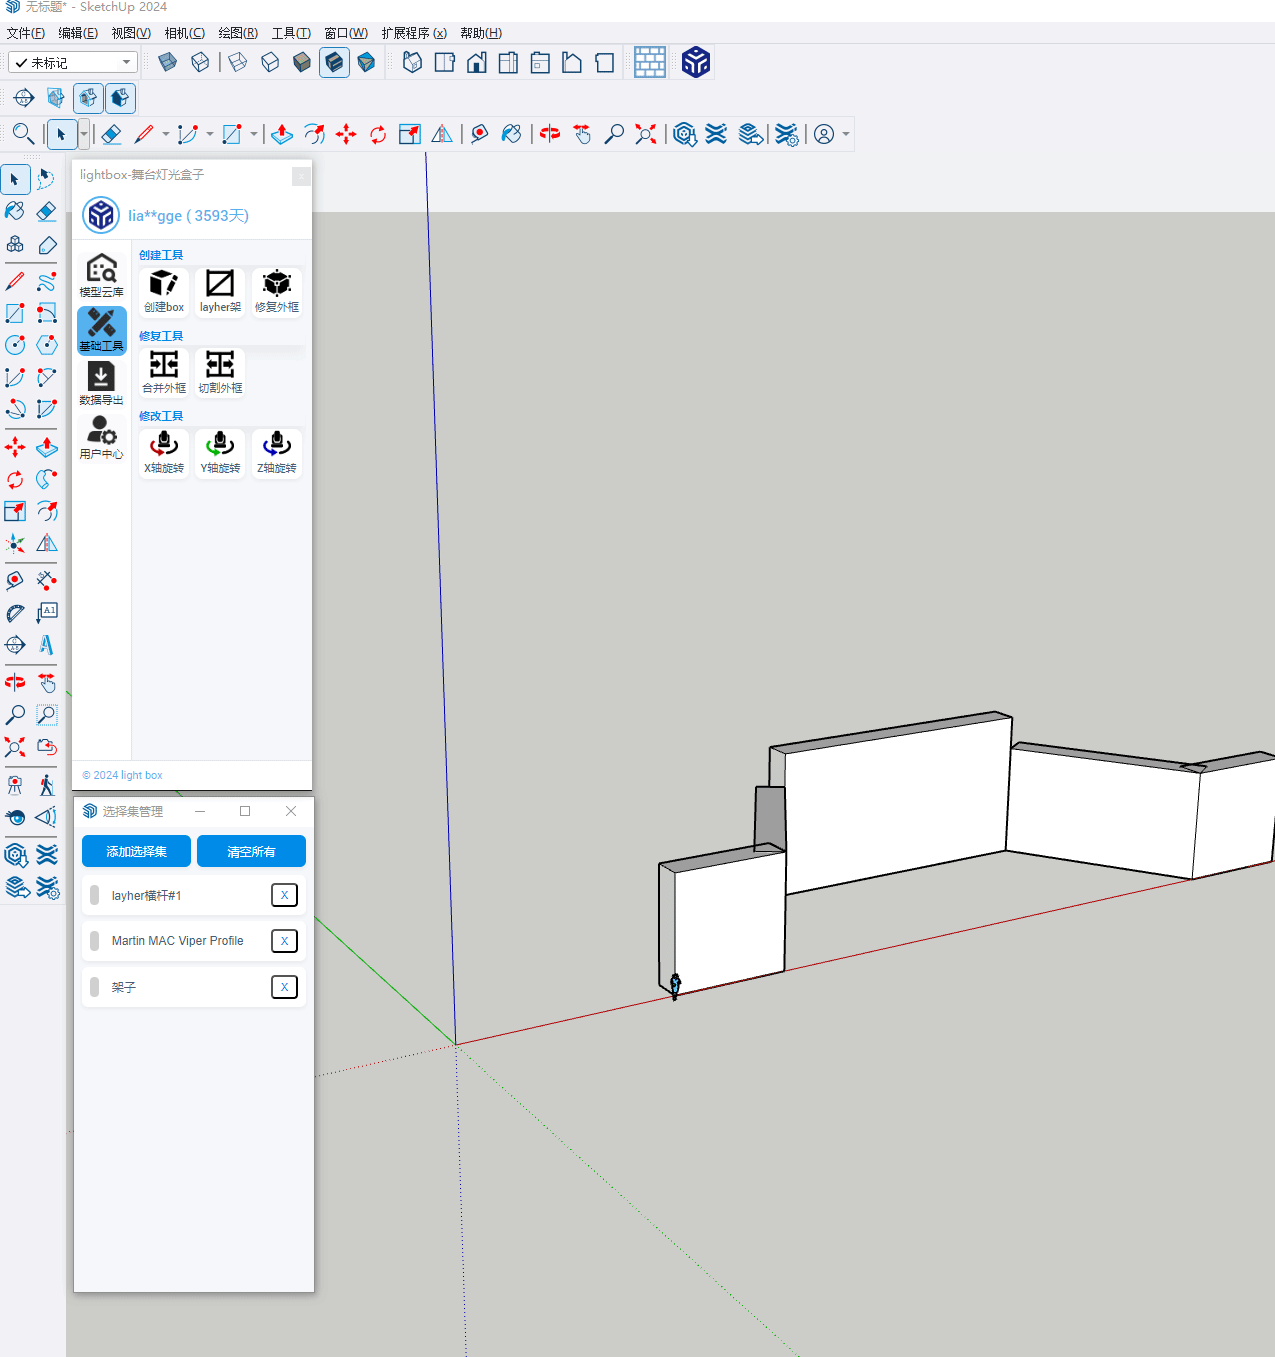This screenshot has width=1275, height=1357.
Task: Click the 清空所有 button
Action: [x=251, y=851]
